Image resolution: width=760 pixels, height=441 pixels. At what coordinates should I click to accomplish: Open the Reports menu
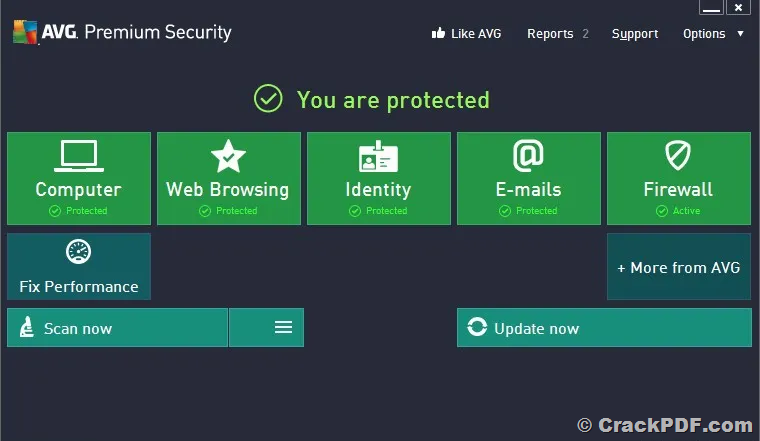pos(550,33)
